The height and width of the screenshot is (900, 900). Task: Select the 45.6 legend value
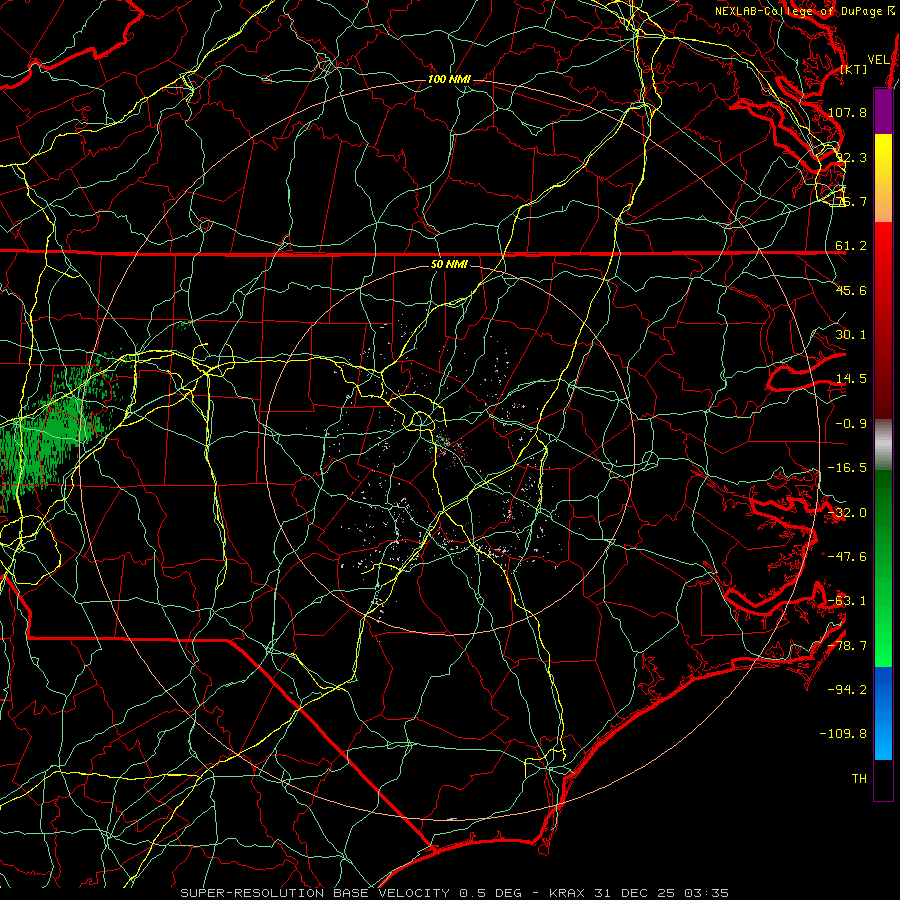click(x=851, y=290)
